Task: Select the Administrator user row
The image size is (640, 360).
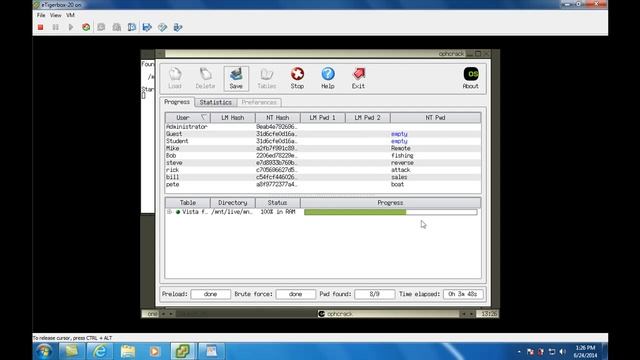Action: pos(323,127)
